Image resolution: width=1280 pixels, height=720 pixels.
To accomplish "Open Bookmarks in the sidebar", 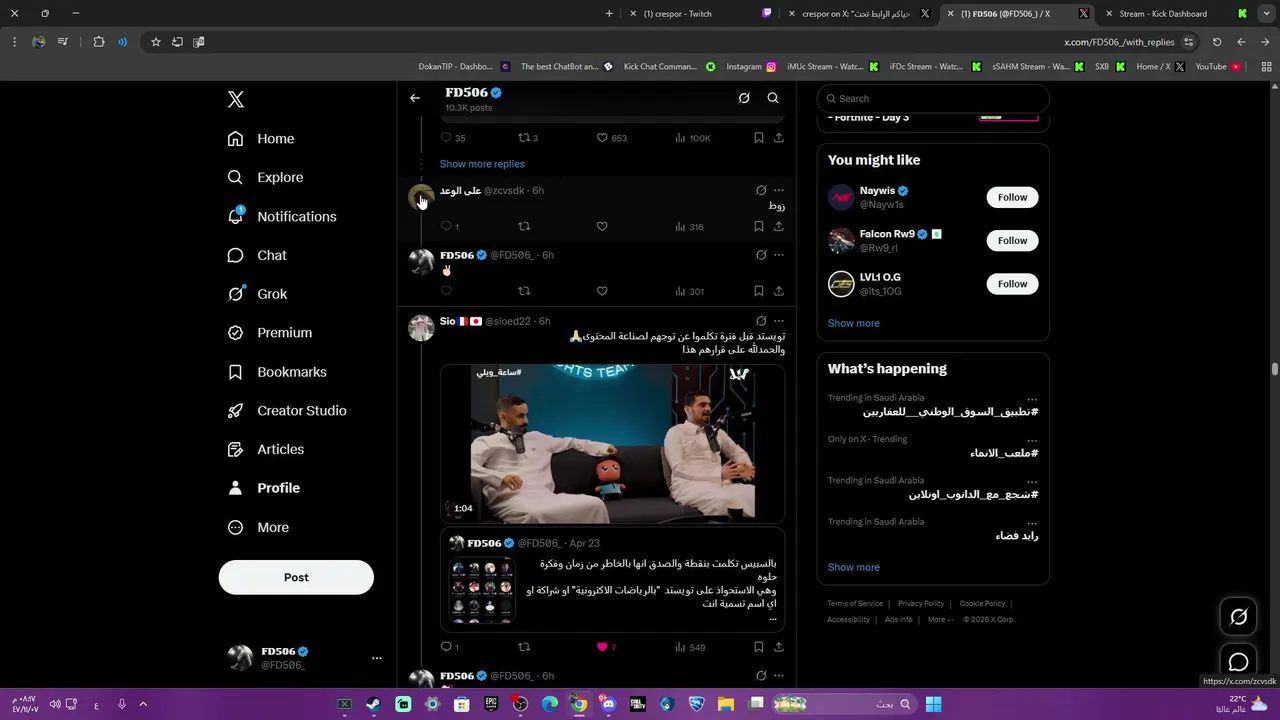I will (x=278, y=372).
